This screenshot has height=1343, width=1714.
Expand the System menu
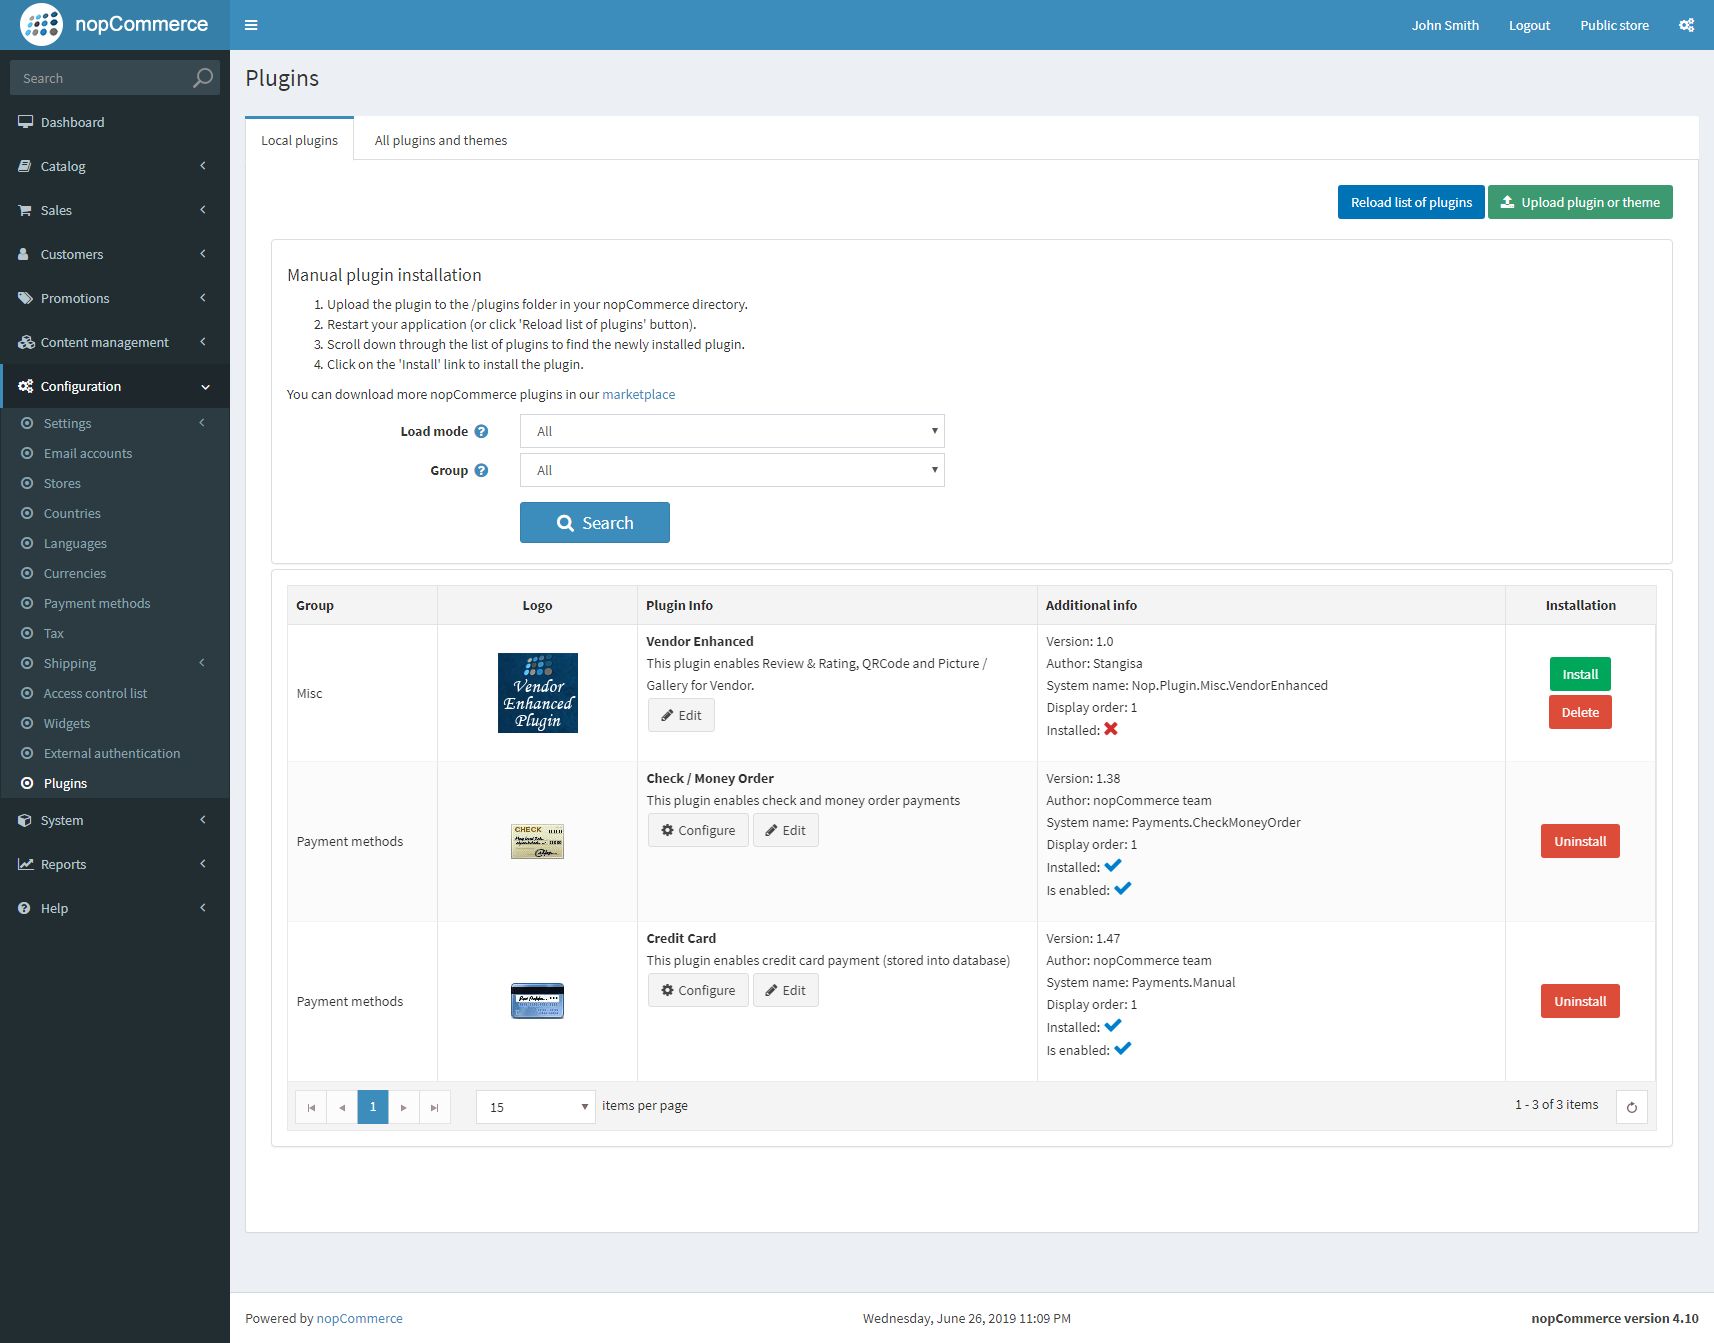coord(115,820)
